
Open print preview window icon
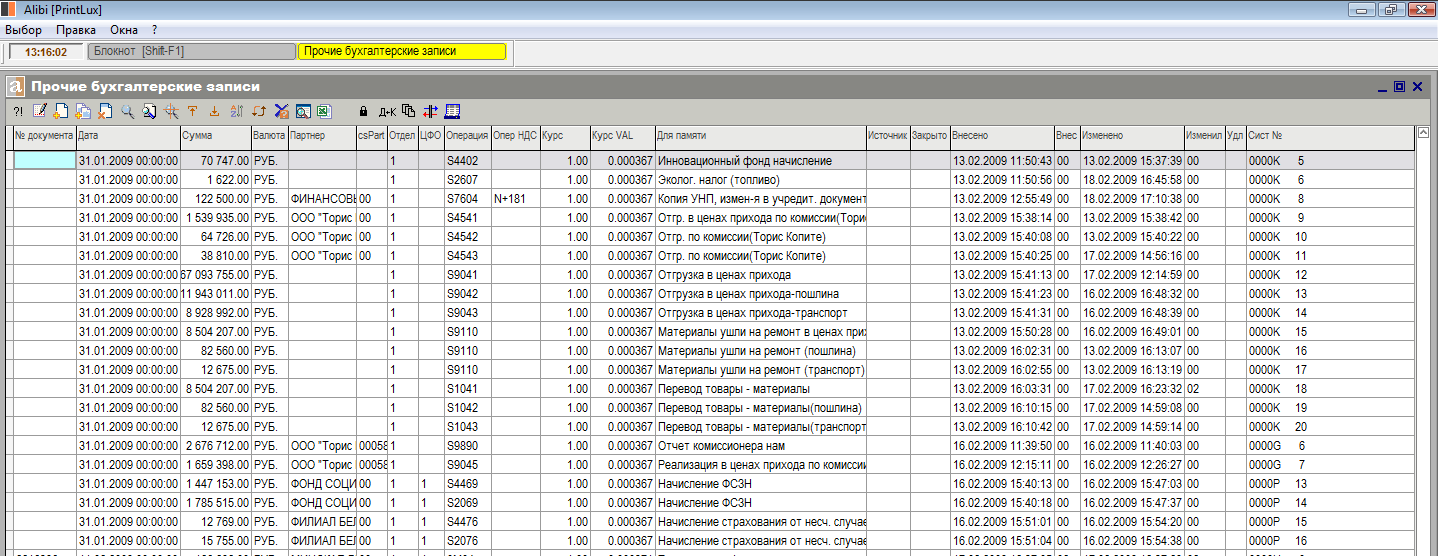(303, 111)
